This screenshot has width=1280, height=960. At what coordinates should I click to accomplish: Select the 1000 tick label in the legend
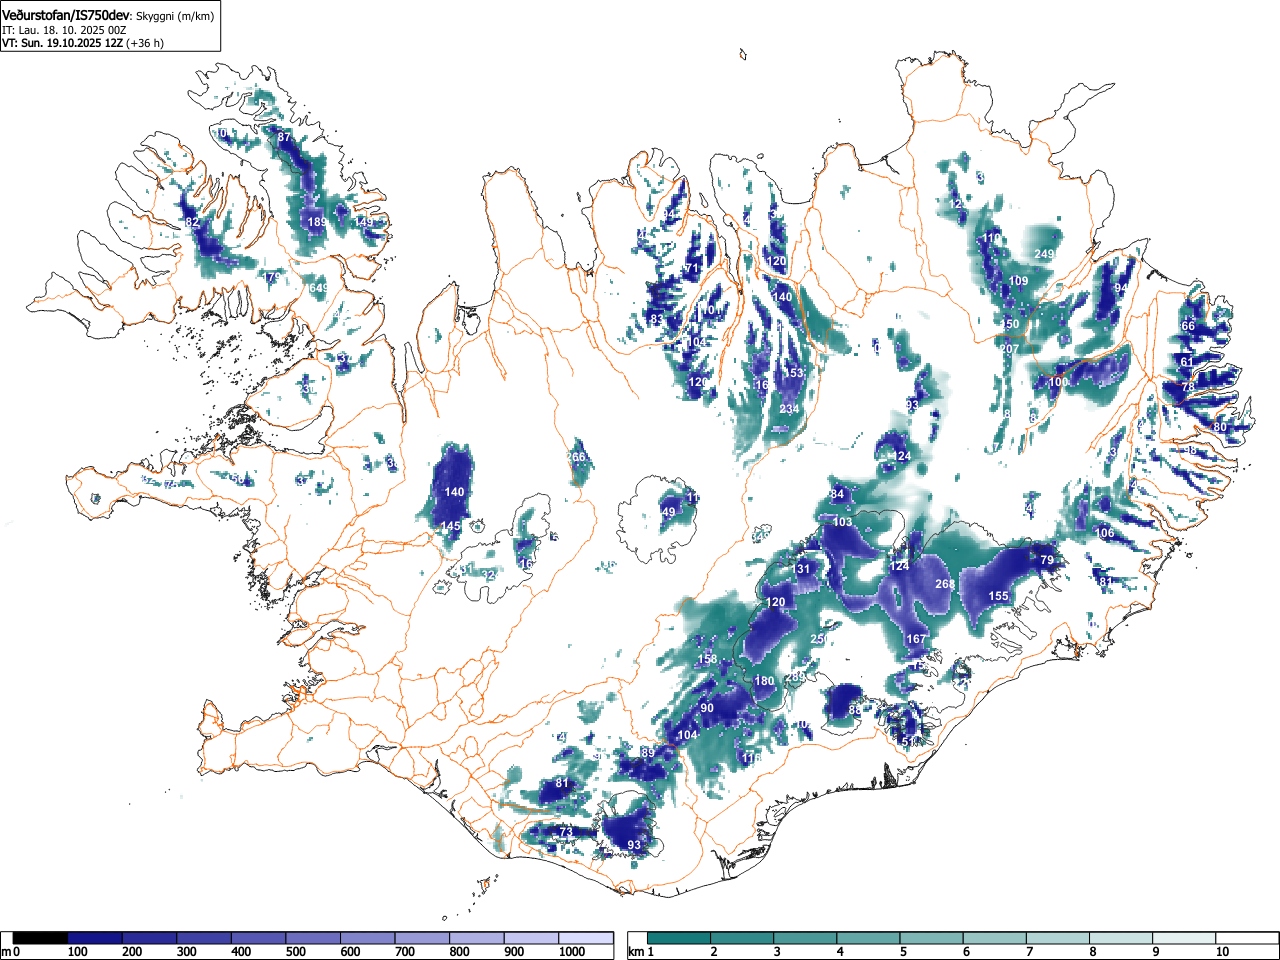pyautogui.click(x=571, y=952)
